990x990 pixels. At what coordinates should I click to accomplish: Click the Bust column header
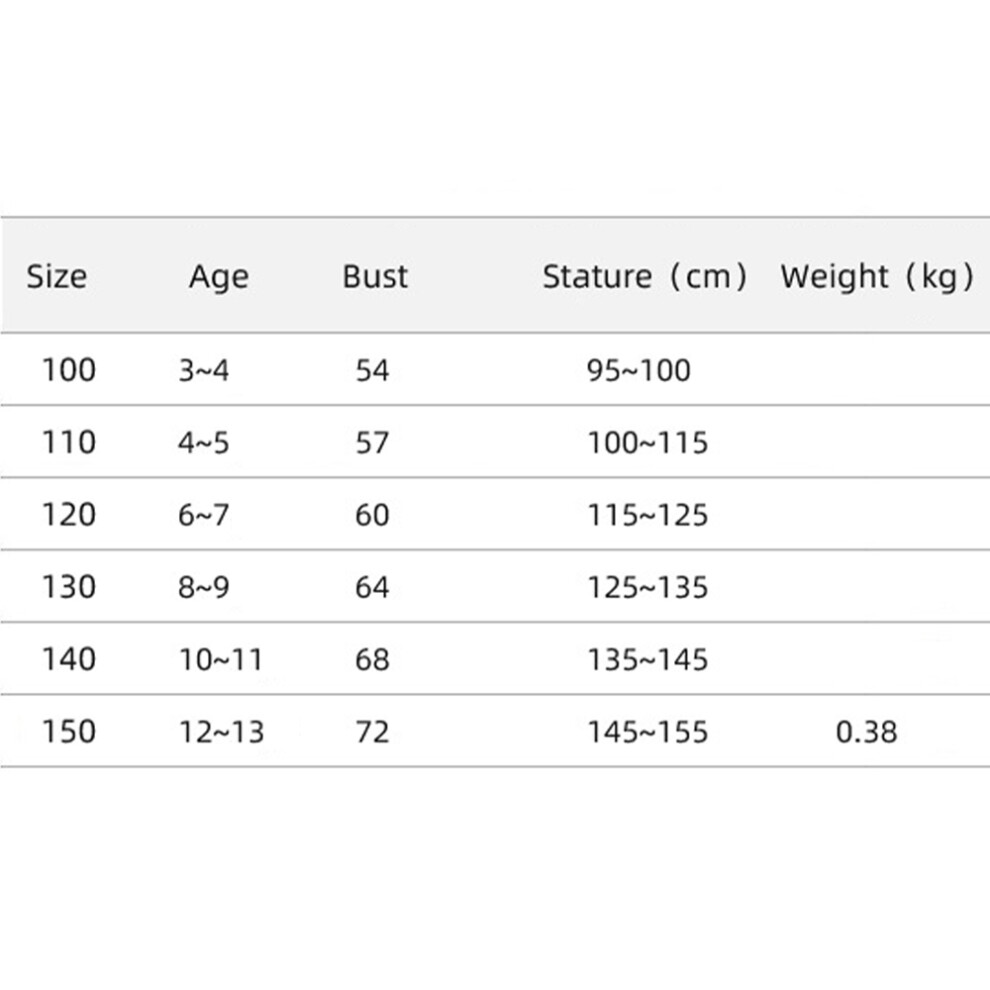(375, 276)
